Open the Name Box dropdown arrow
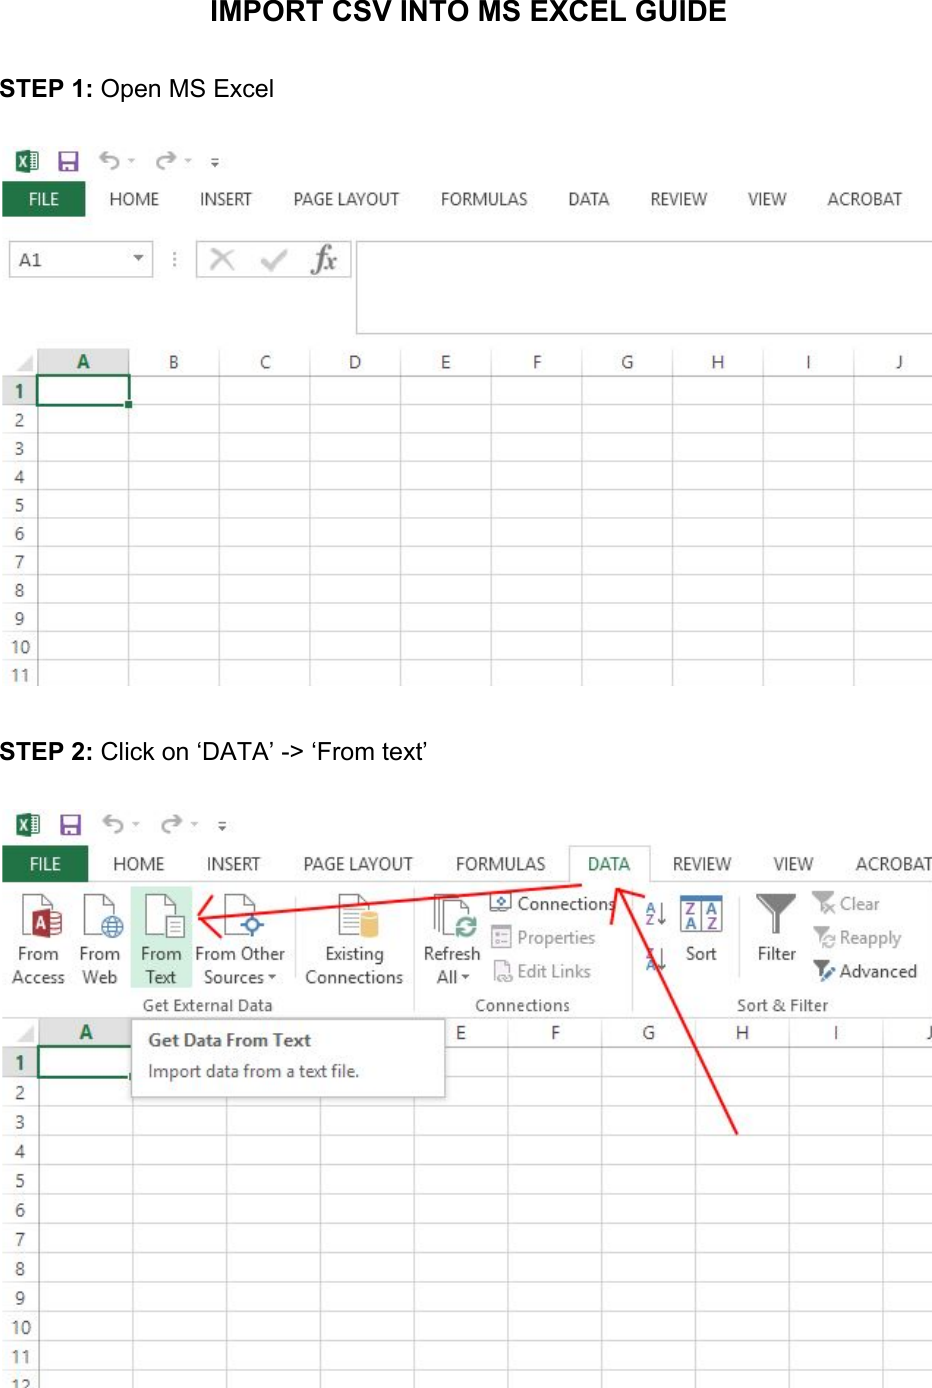Screen dimensions: 932x1388 click(x=139, y=259)
